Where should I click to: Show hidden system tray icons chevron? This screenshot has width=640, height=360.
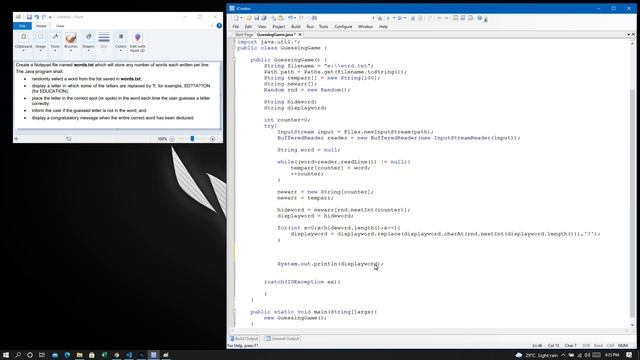point(563,355)
